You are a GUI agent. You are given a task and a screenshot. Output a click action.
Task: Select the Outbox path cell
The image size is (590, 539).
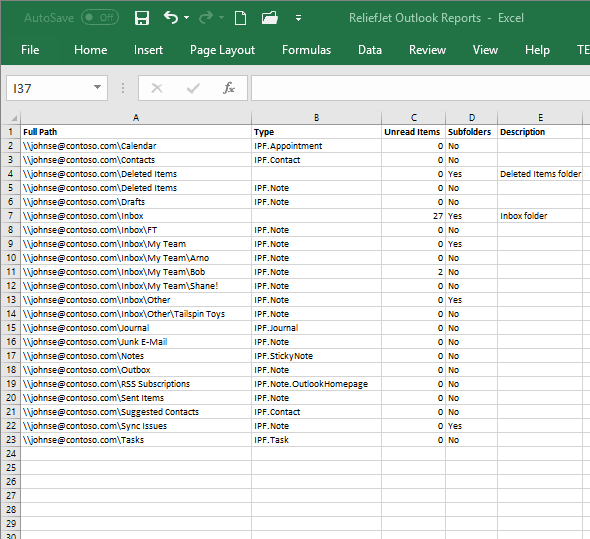pos(136,370)
